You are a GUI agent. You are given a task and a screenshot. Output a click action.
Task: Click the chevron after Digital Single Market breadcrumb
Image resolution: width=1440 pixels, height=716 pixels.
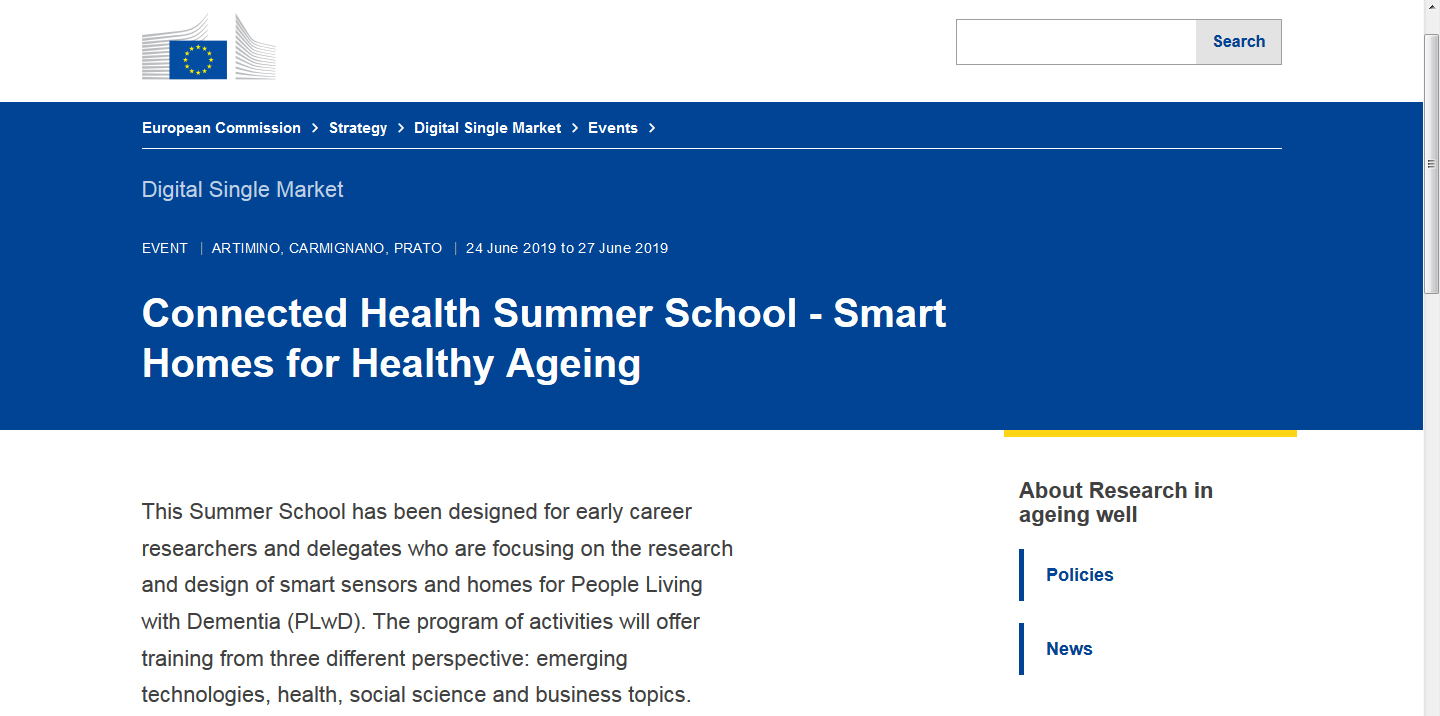pos(575,128)
